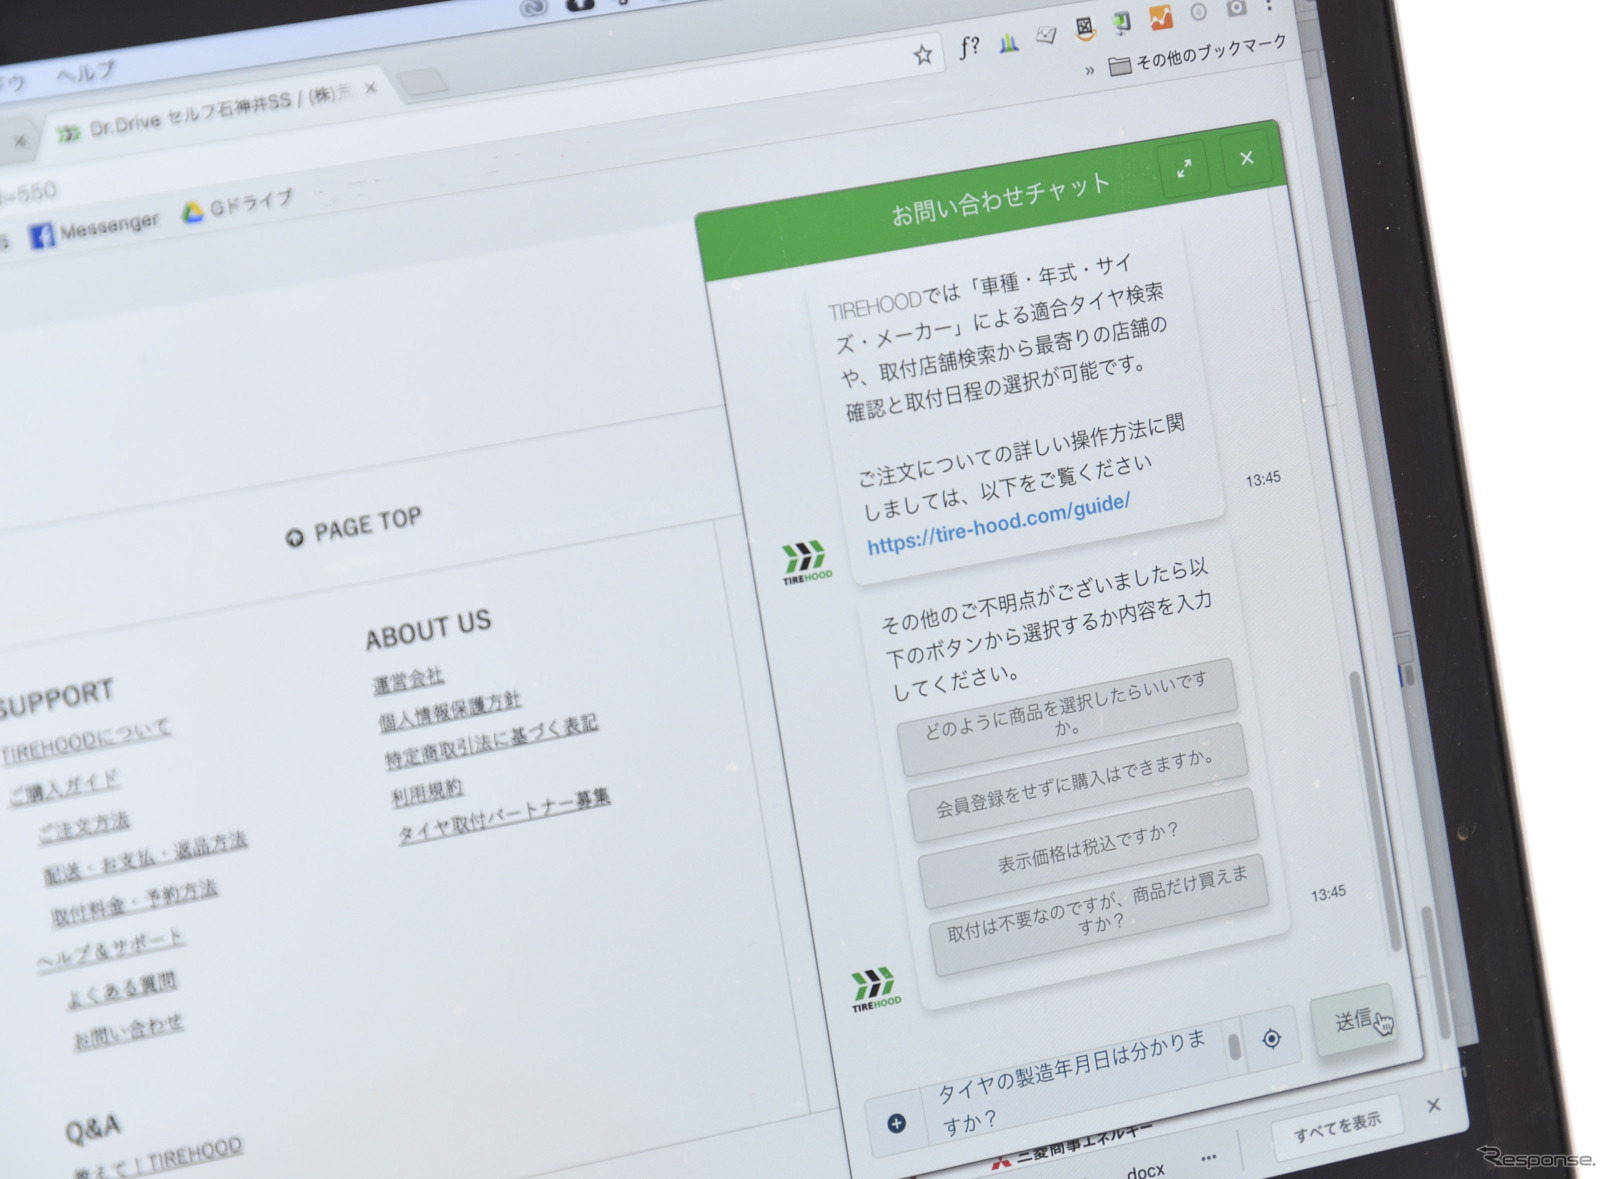1607x1179 pixels.
Task: Open the 'f?' font finder extension
Action: (968, 46)
